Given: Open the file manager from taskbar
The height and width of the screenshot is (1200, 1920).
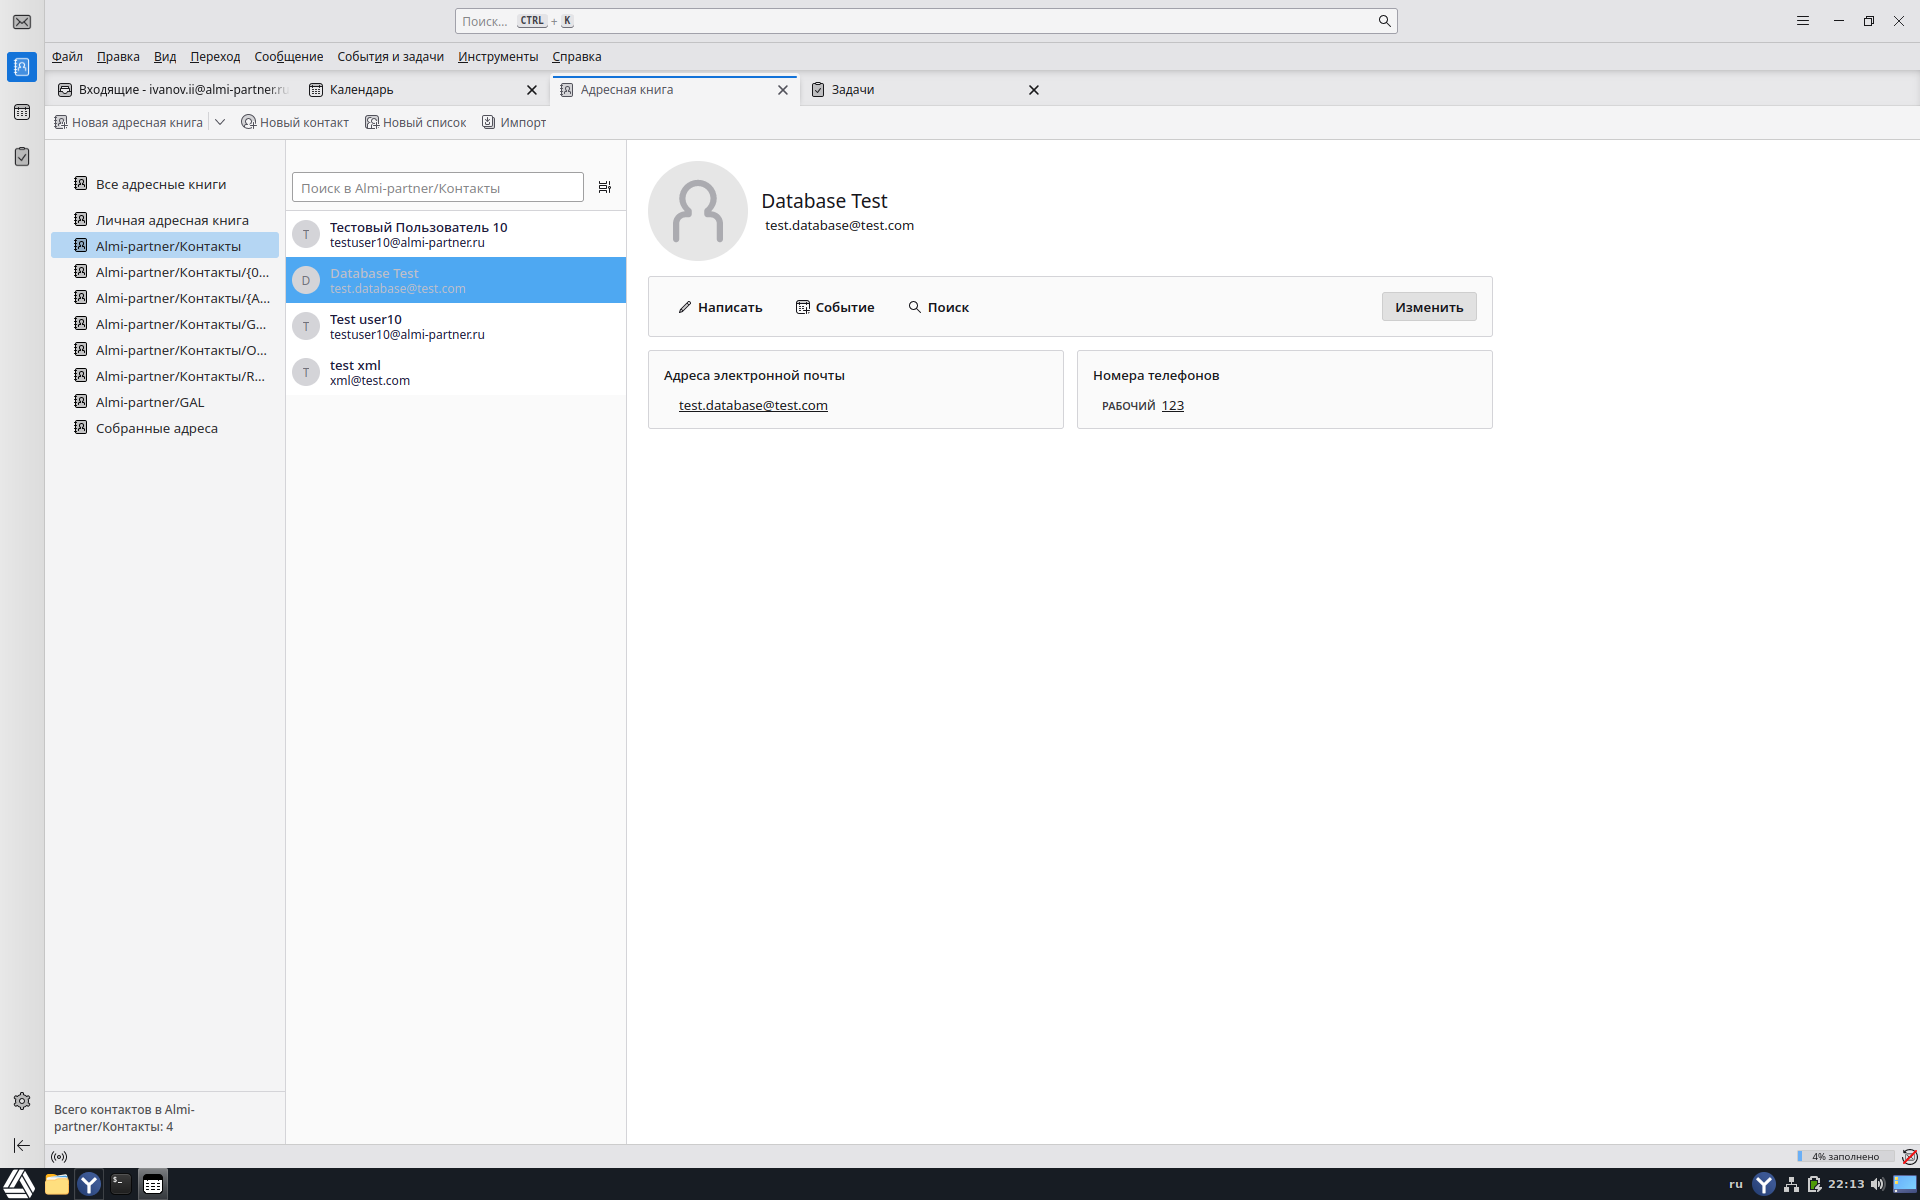Looking at the screenshot, I should click(x=57, y=1184).
